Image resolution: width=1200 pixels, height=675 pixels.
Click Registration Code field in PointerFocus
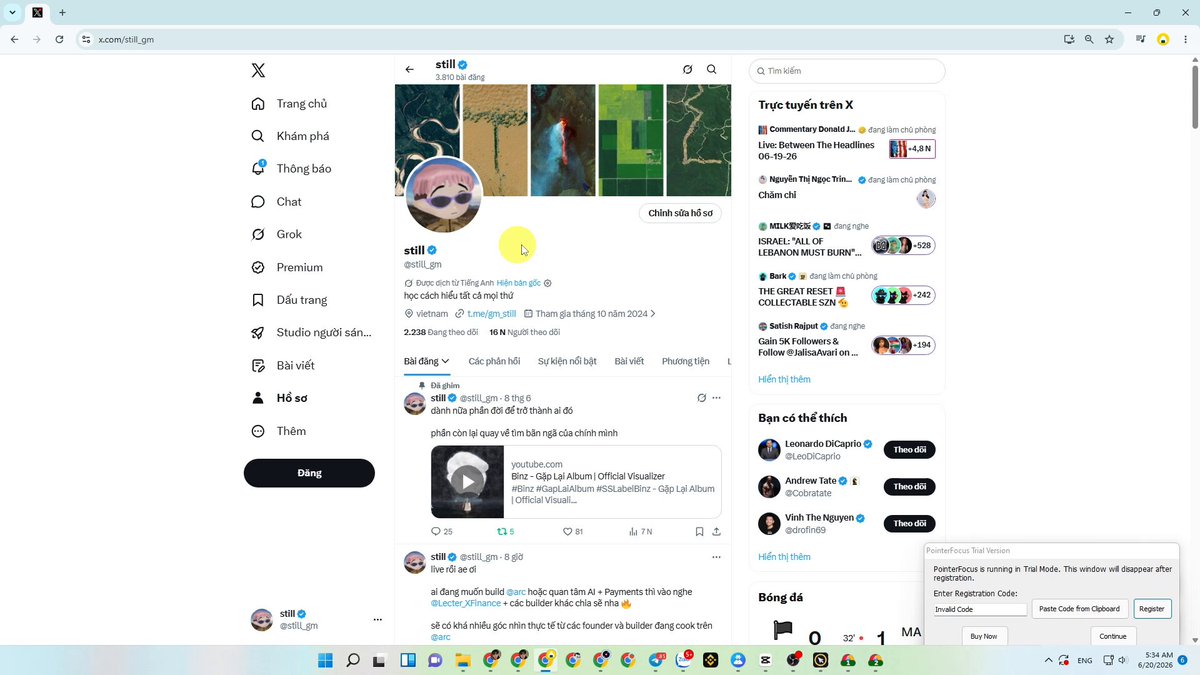[x=980, y=609]
